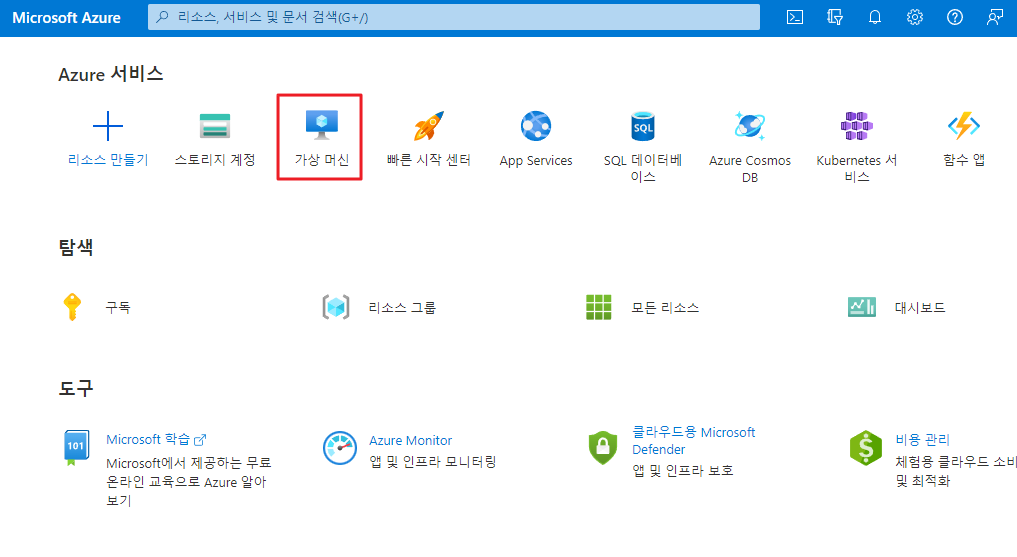Click the Microsoft 학습 101 book icon
Screen dimensions: 1017x557
(x=76, y=447)
